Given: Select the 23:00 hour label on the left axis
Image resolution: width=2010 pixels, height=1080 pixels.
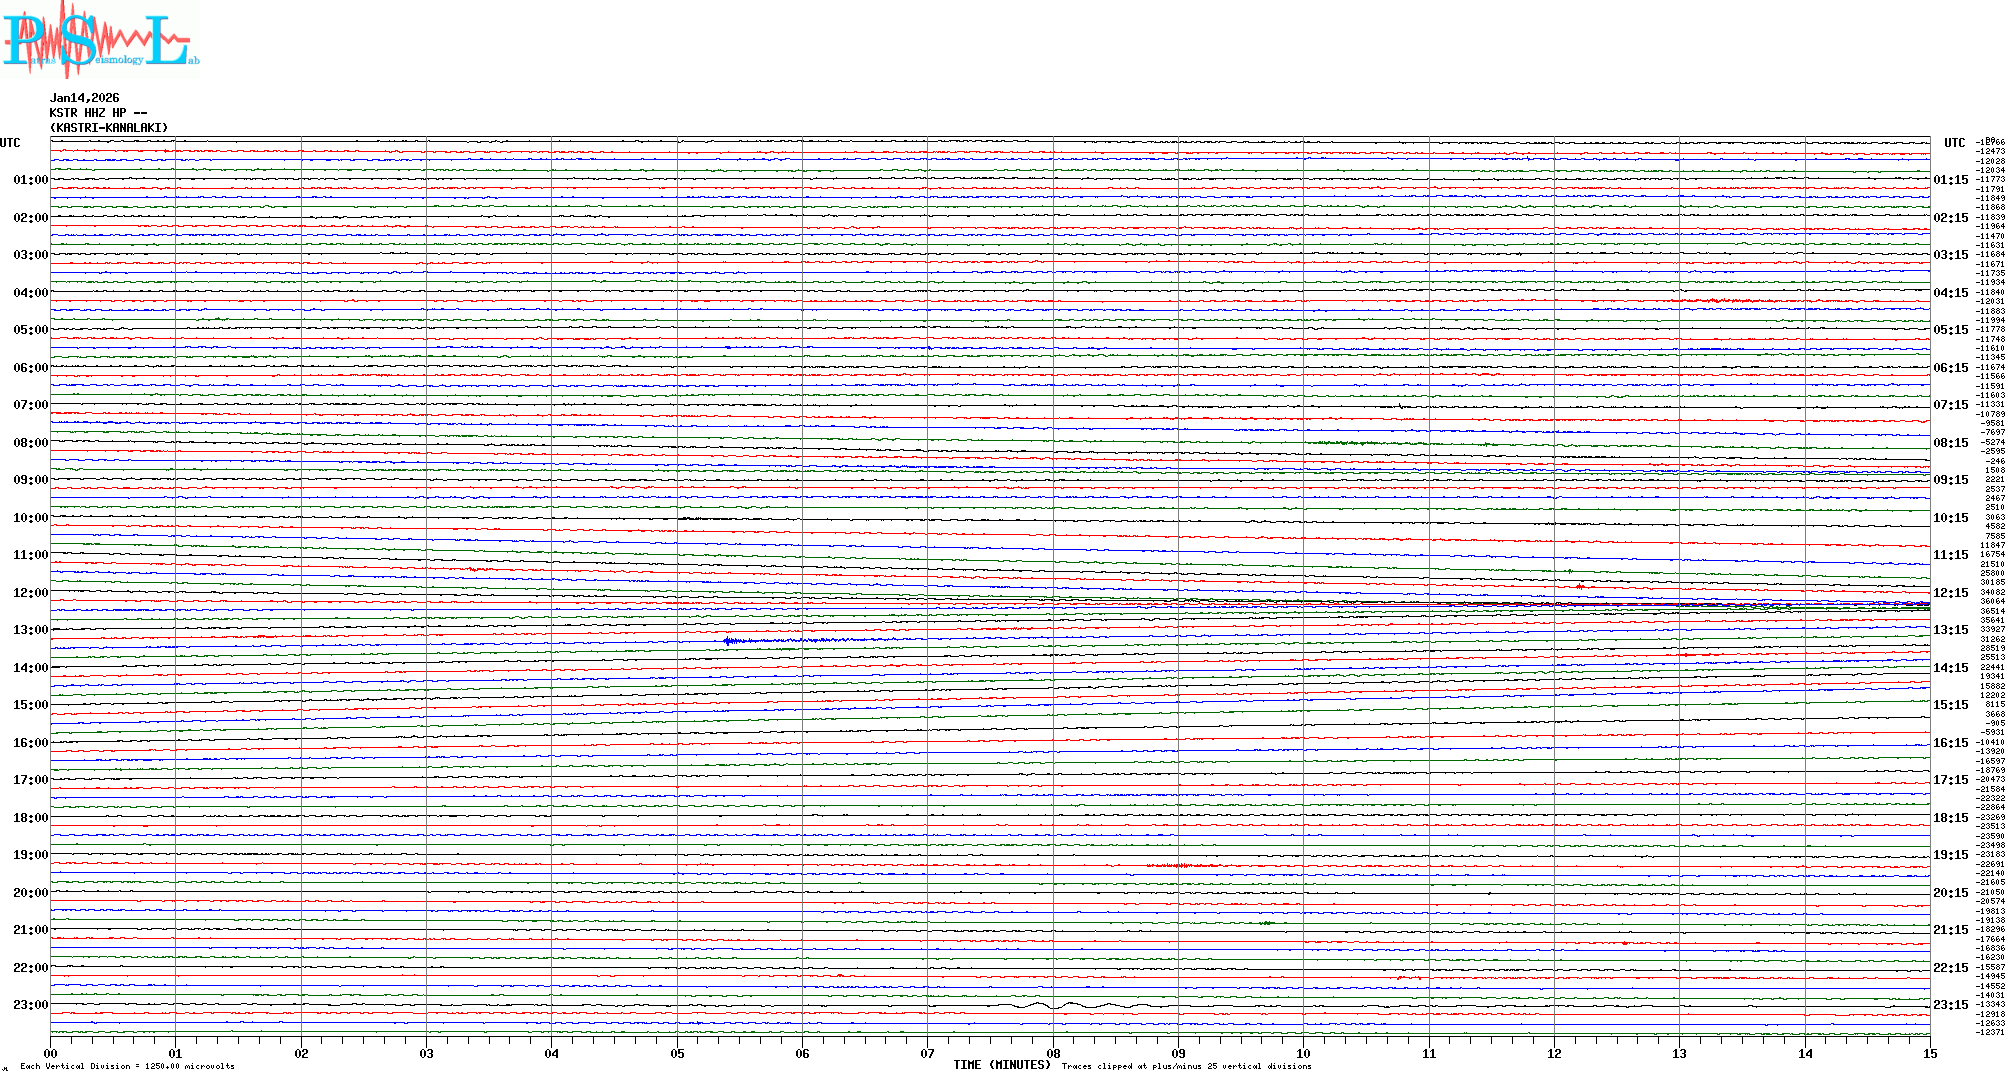Looking at the screenshot, I should pos(30,1005).
